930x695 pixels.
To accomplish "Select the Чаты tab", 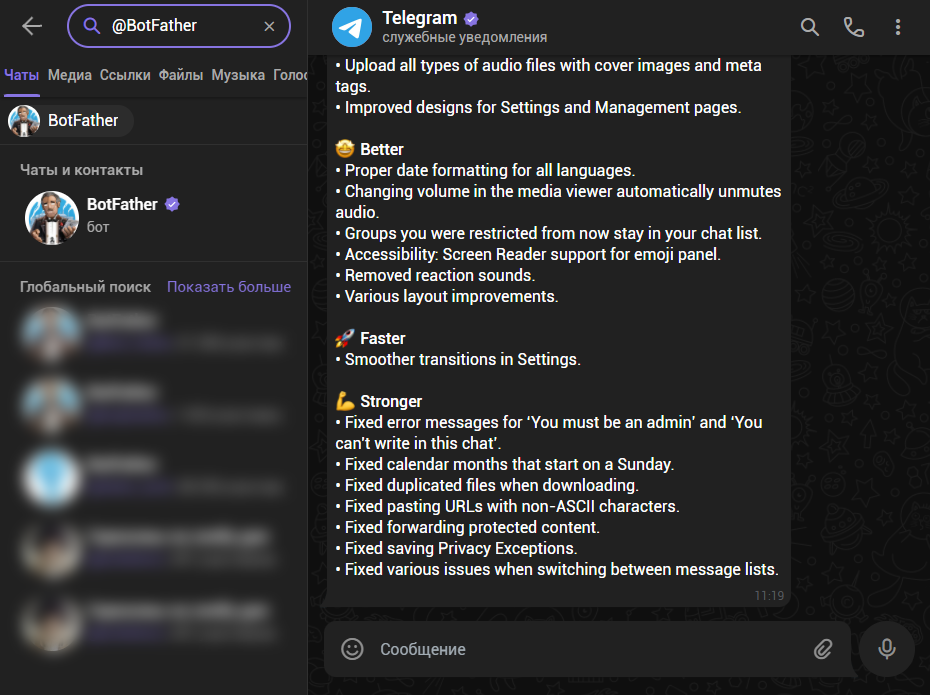I will tap(21, 75).
